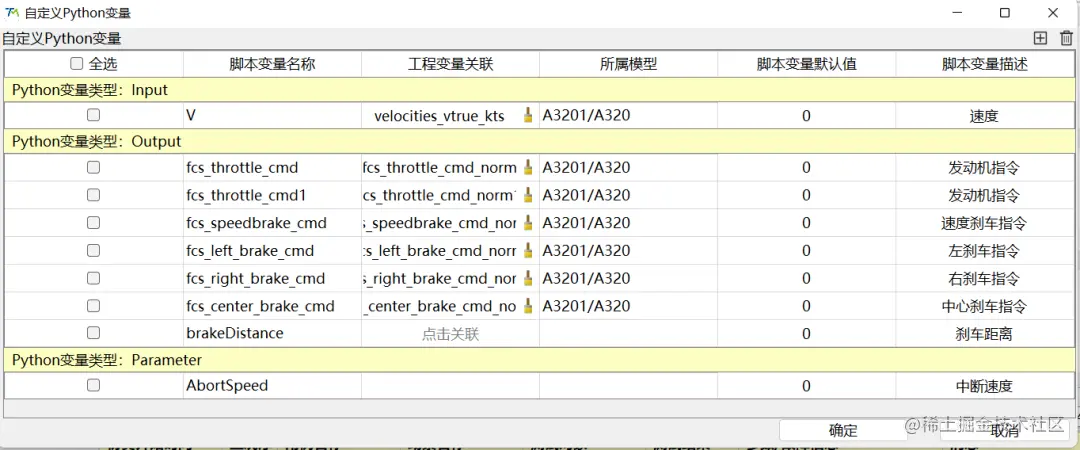Select the Python变量类型：Parameter group row

tap(539, 360)
